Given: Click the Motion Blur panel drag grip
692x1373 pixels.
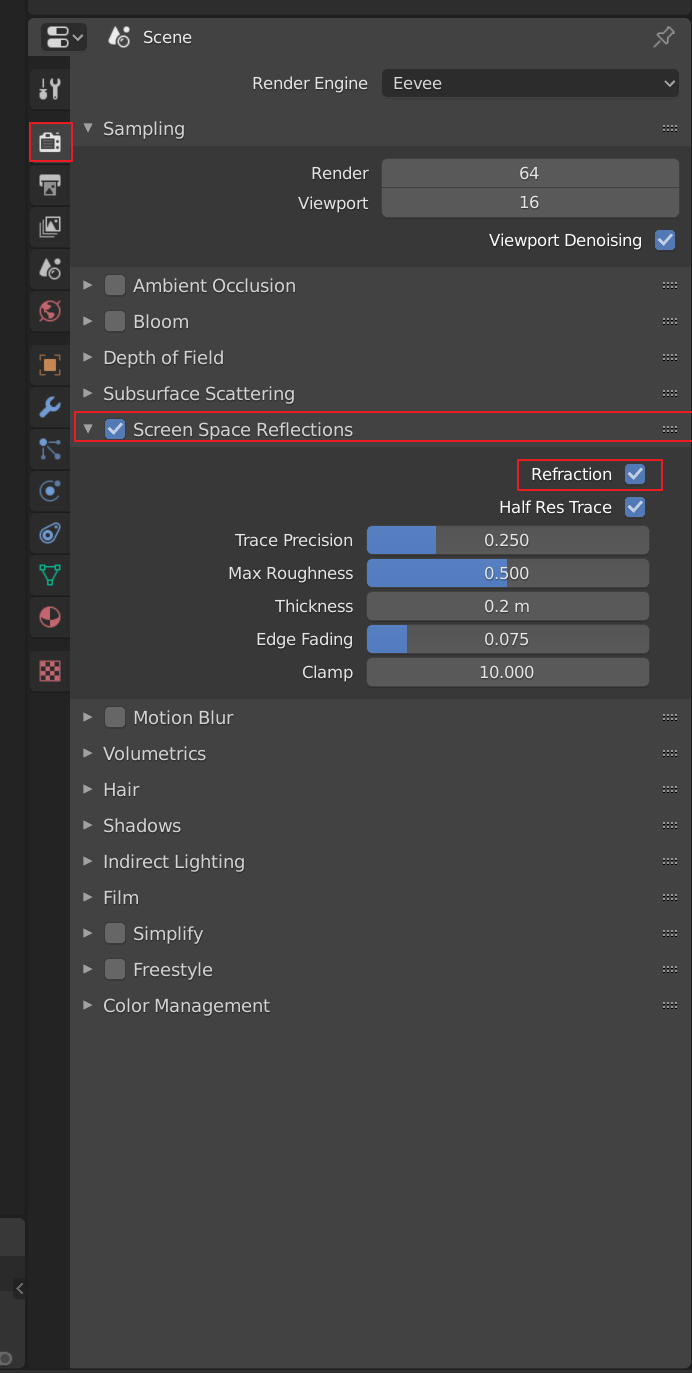Looking at the screenshot, I should pyautogui.click(x=670, y=718).
